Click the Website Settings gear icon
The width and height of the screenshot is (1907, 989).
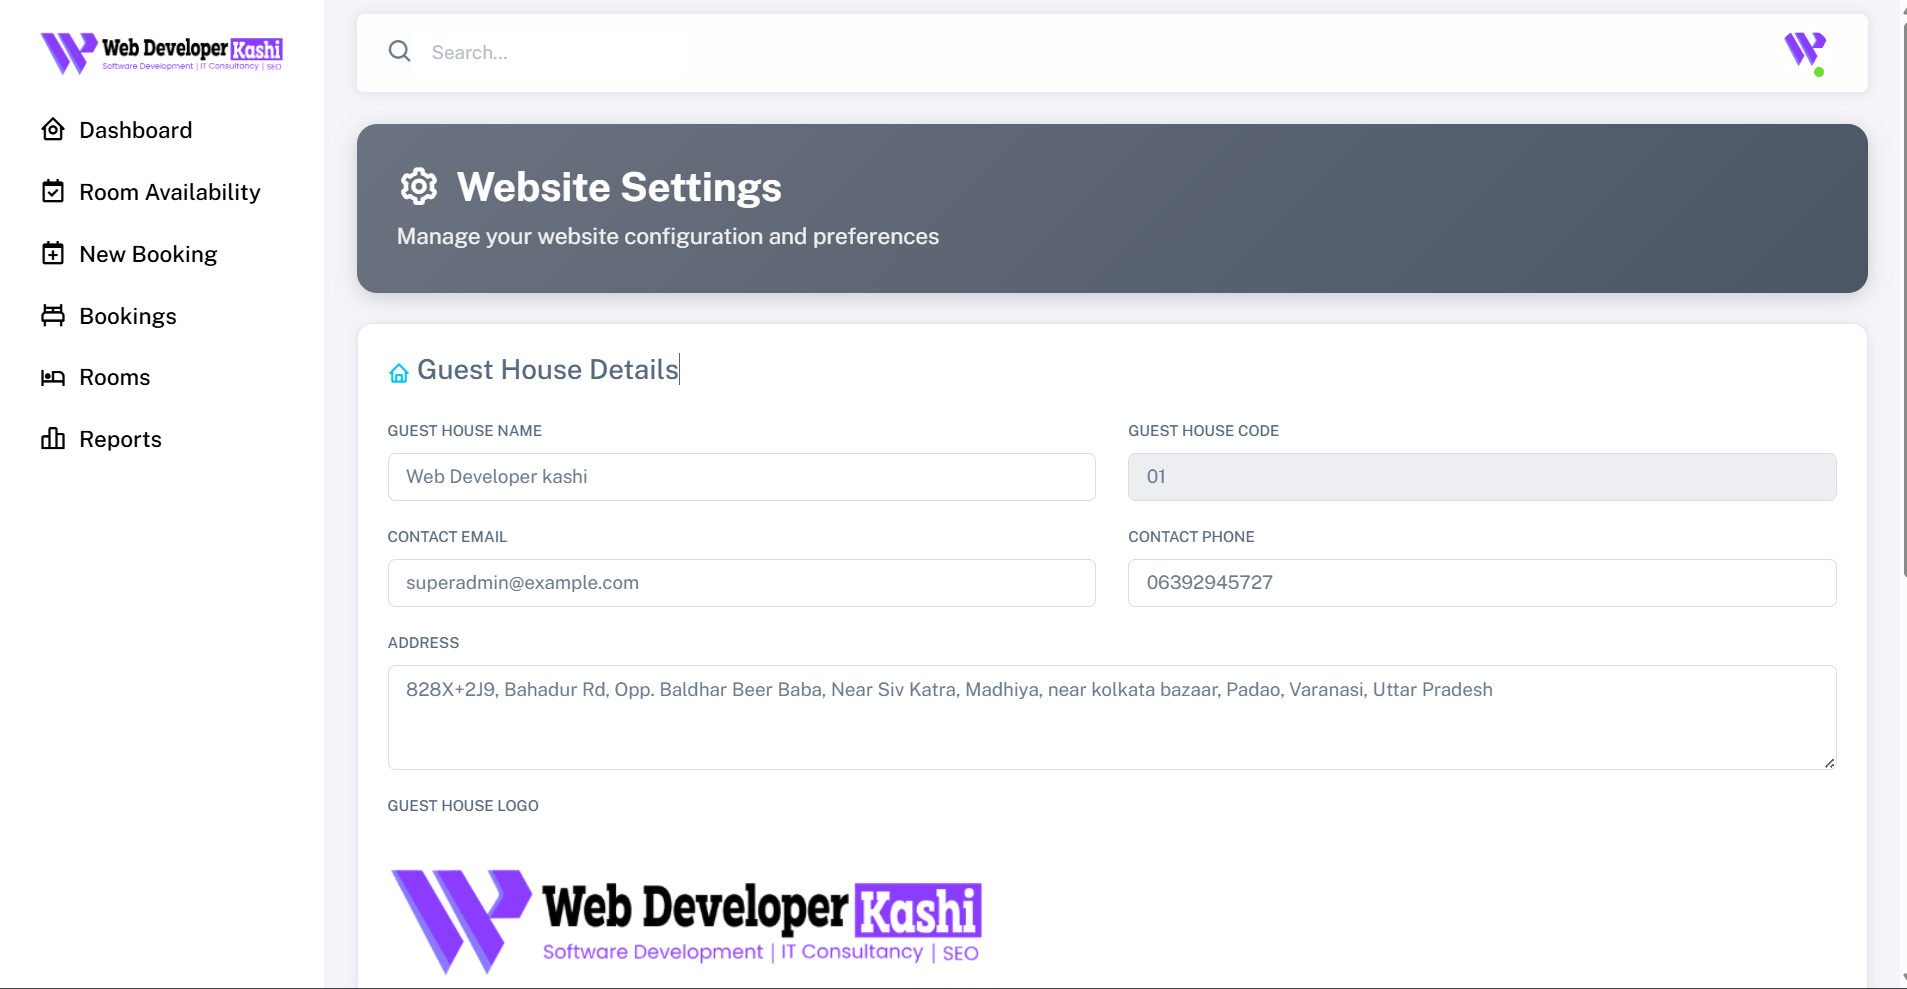[x=419, y=187]
